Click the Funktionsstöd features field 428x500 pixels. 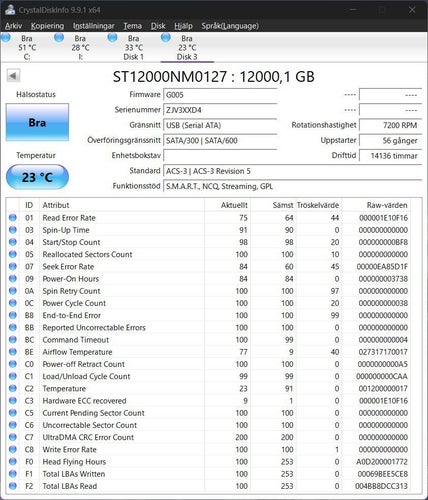click(292, 186)
